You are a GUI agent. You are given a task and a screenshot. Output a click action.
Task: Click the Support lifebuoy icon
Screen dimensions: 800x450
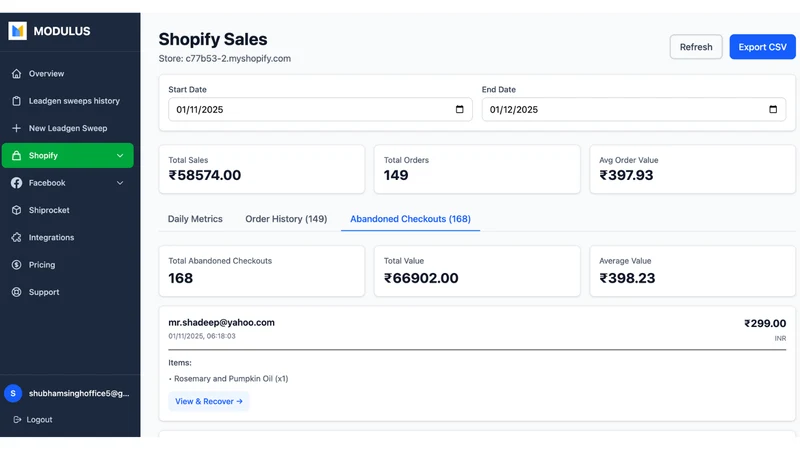[16, 292]
